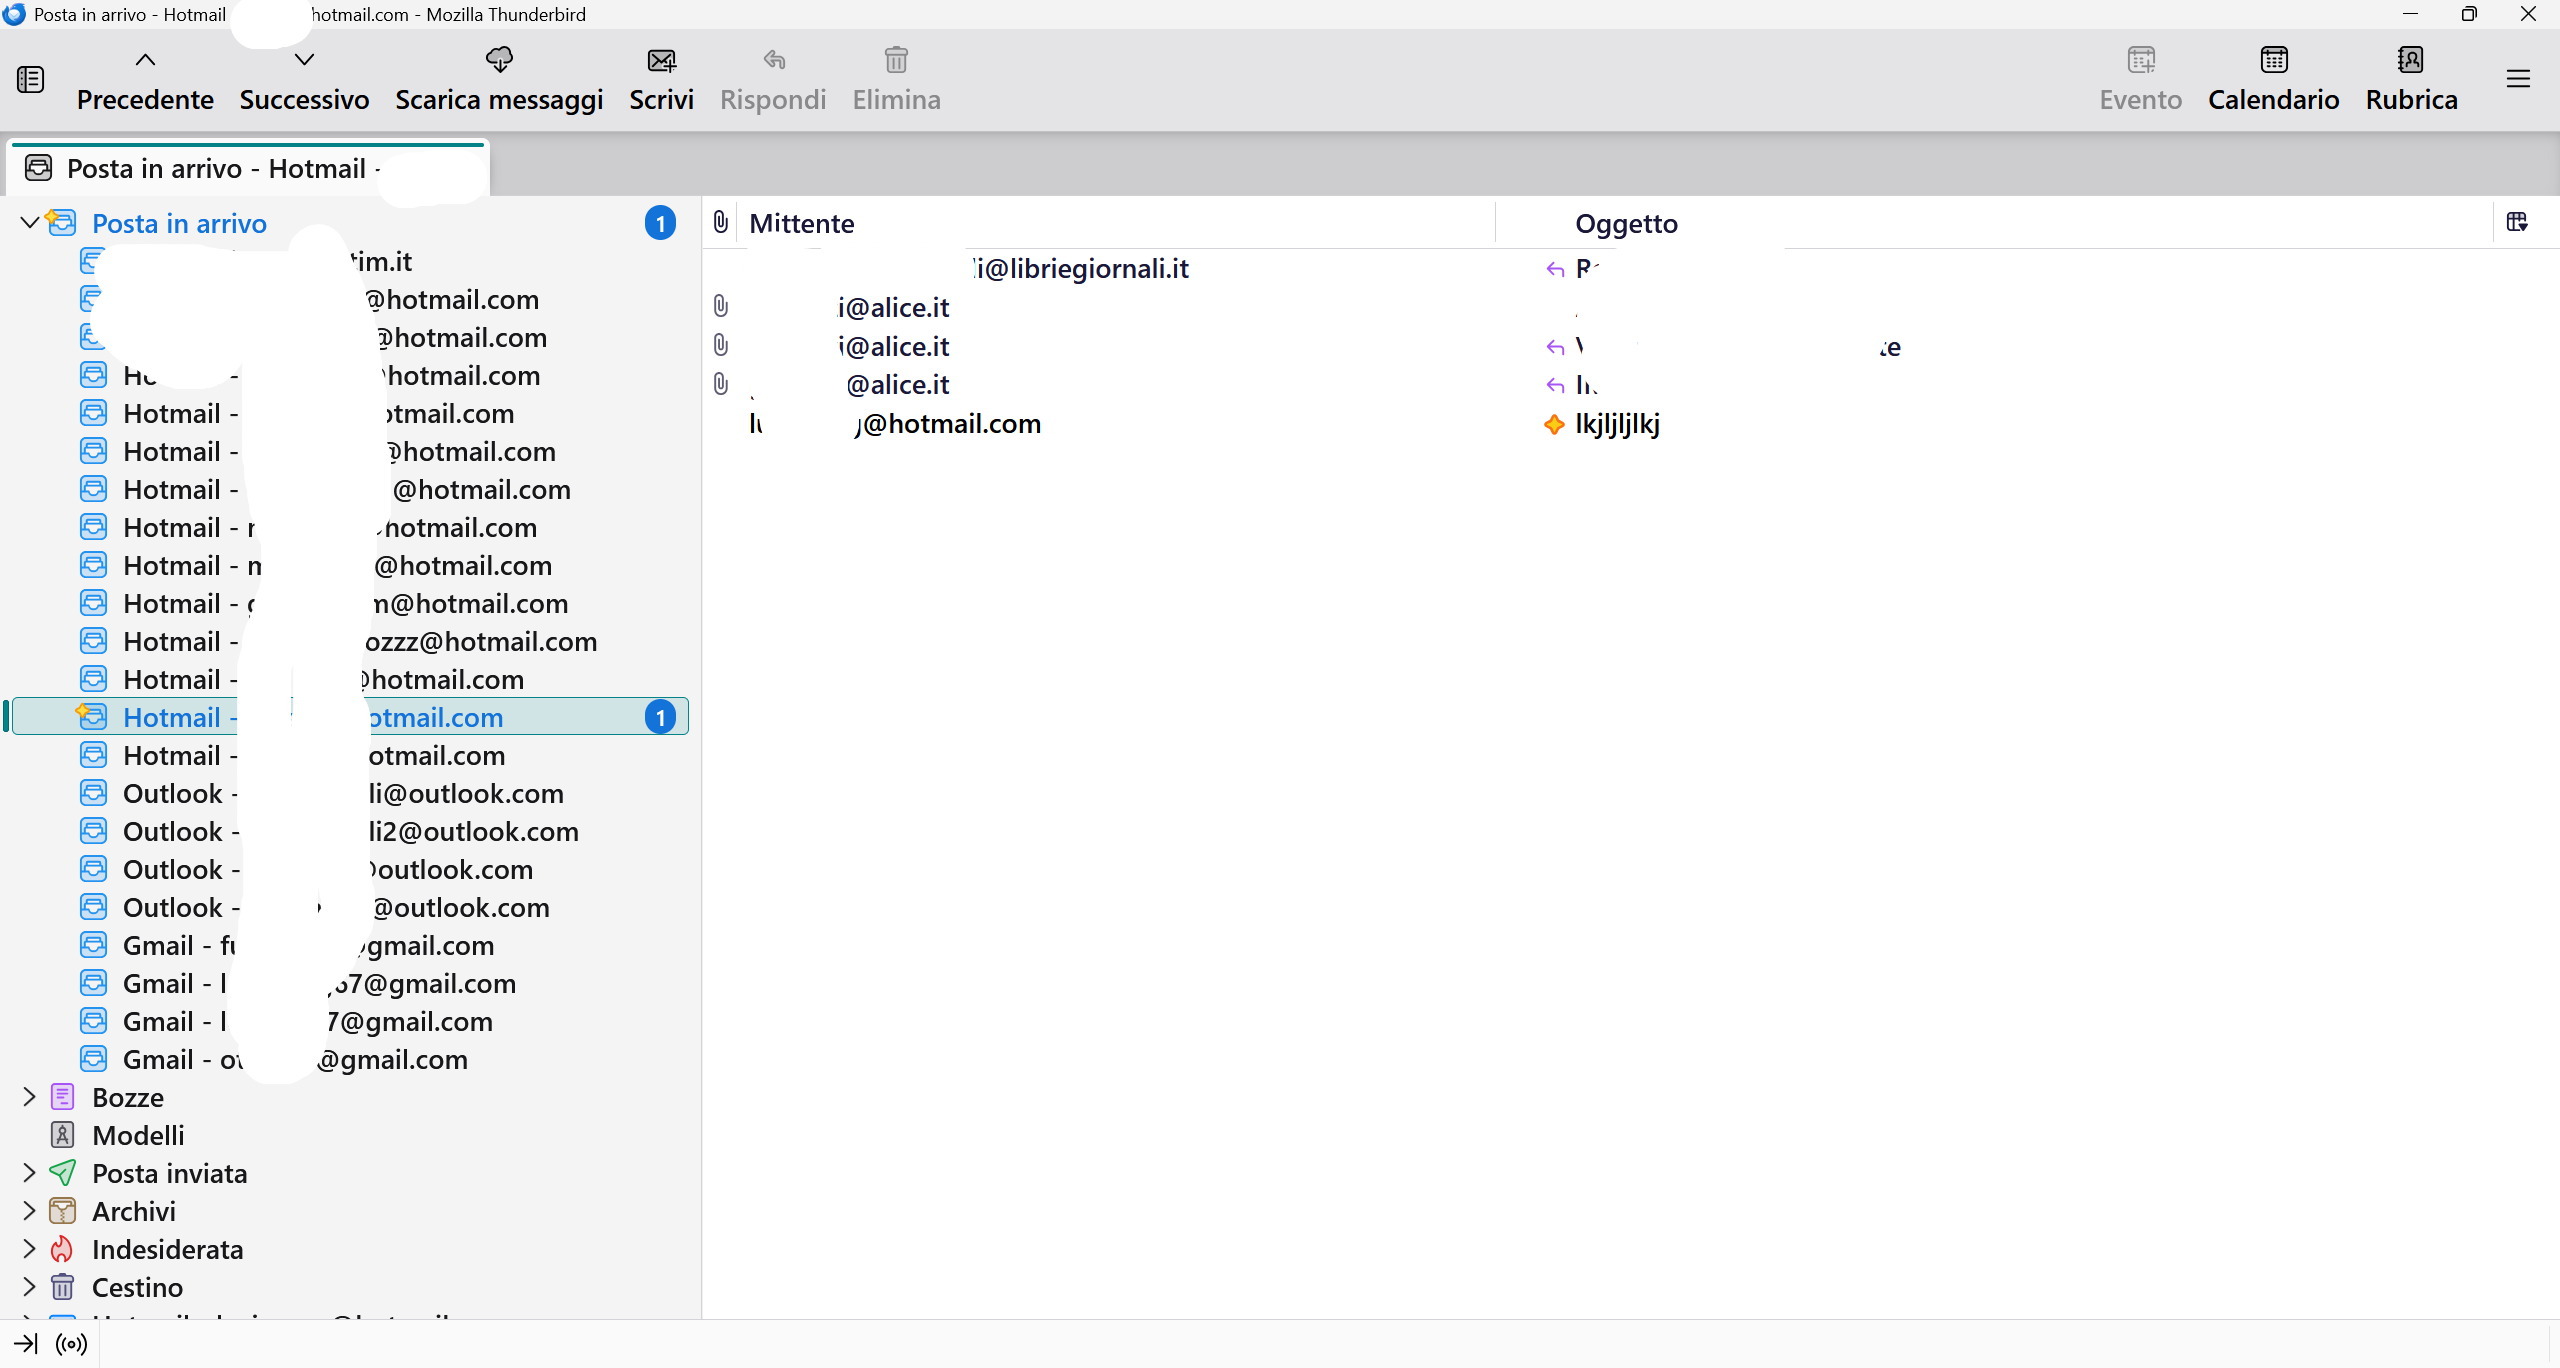Open the Rubrica address book
Image resolution: width=2560 pixels, height=1368 pixels.
(2411, 80)
